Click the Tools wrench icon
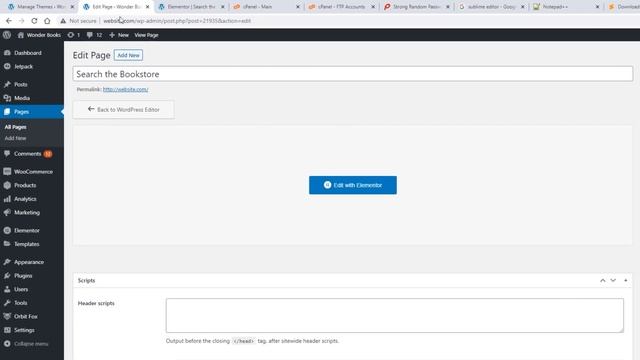Screen dimensions: 640x360 7,302
